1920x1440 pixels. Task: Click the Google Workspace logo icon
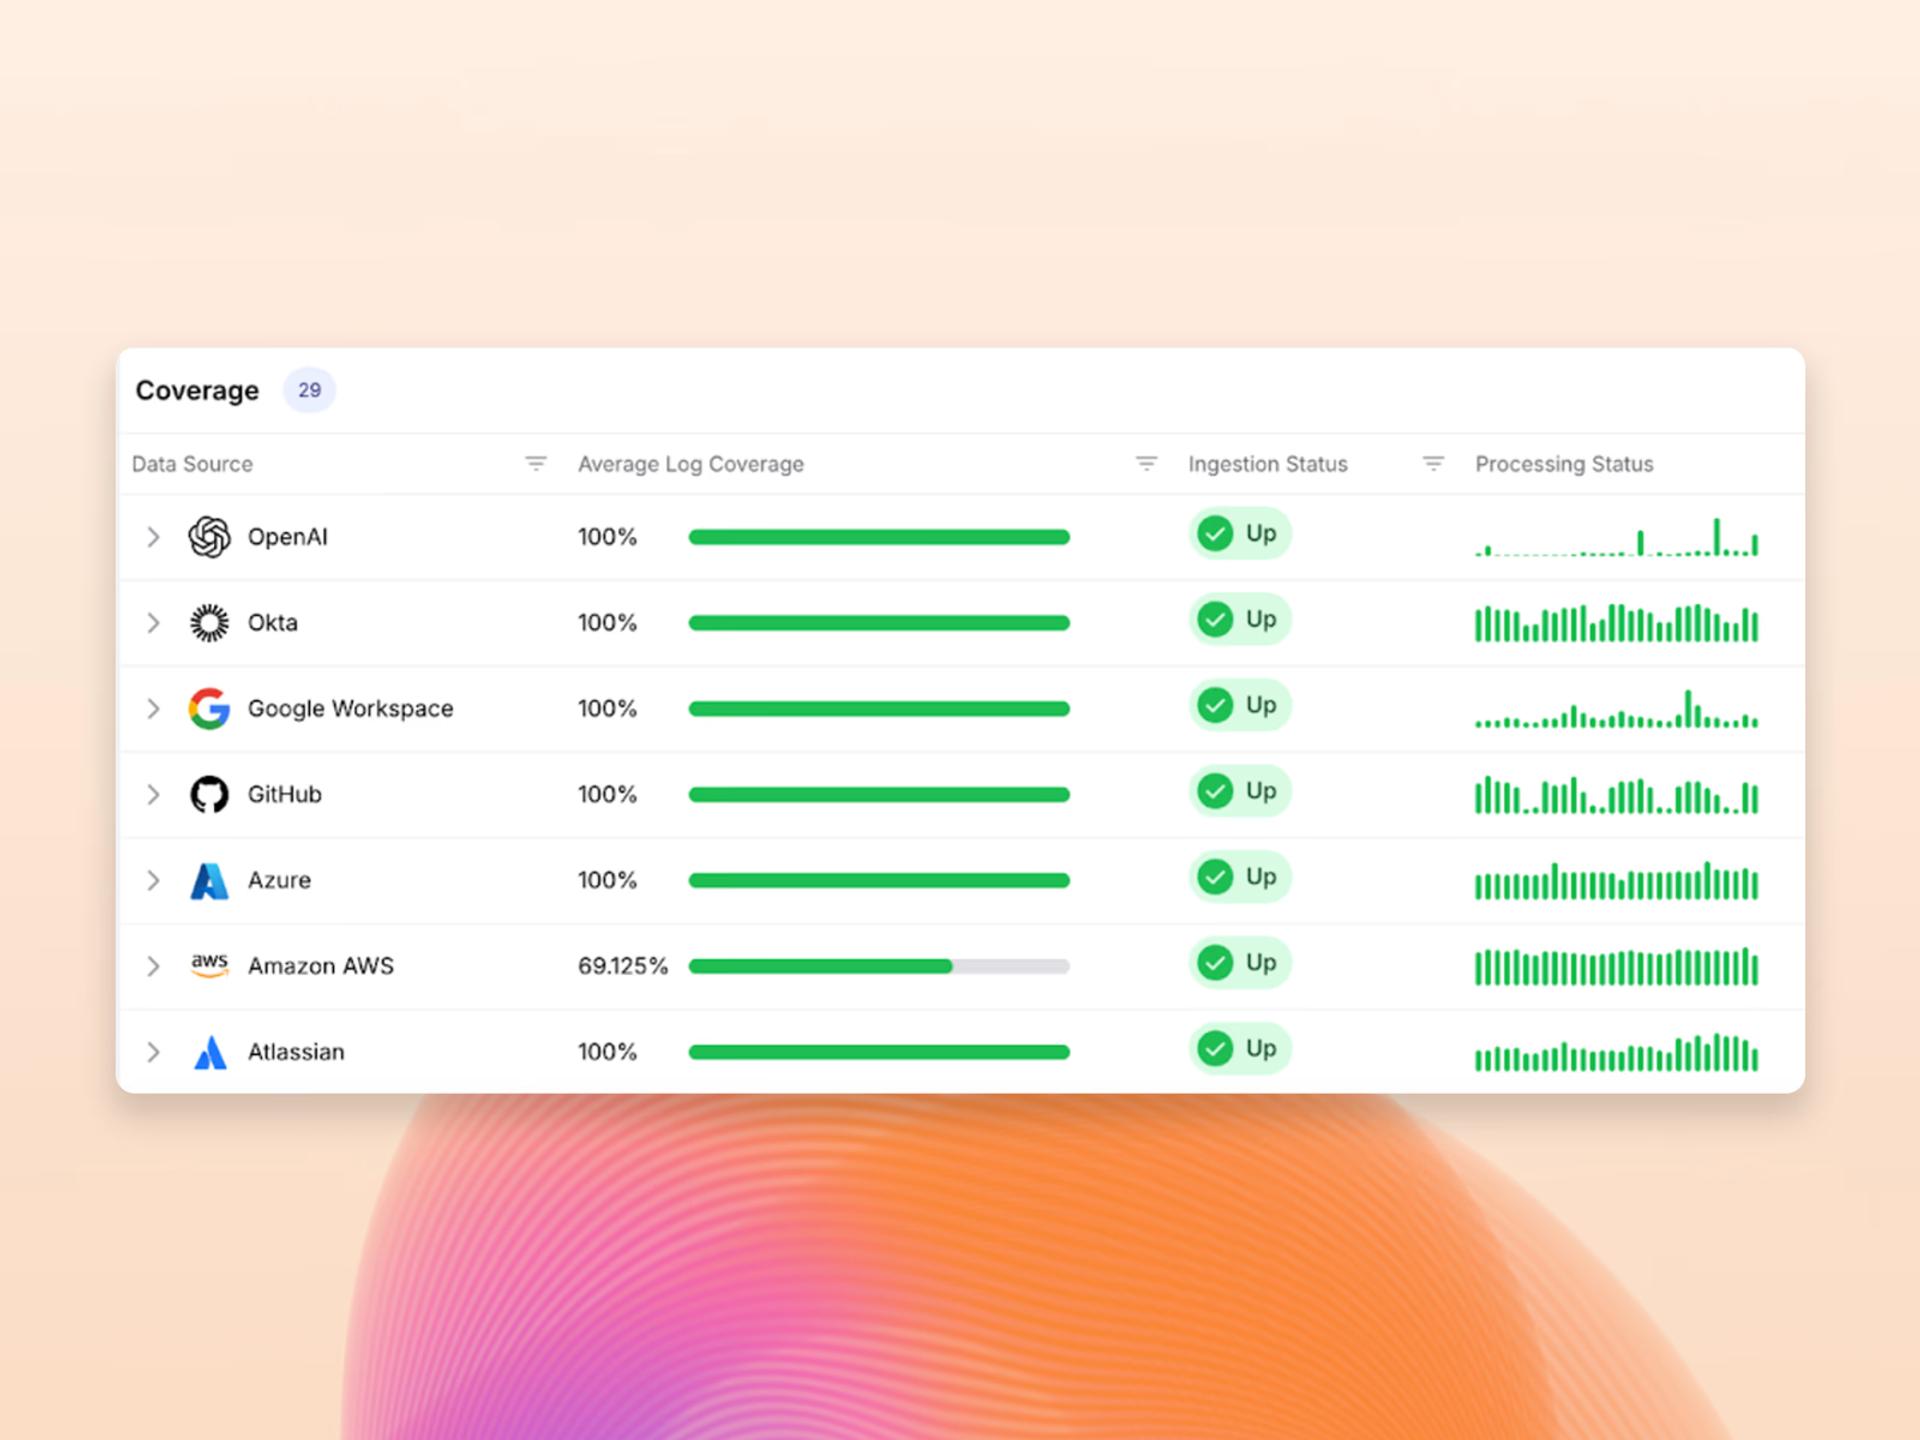[x=209, y=709]
